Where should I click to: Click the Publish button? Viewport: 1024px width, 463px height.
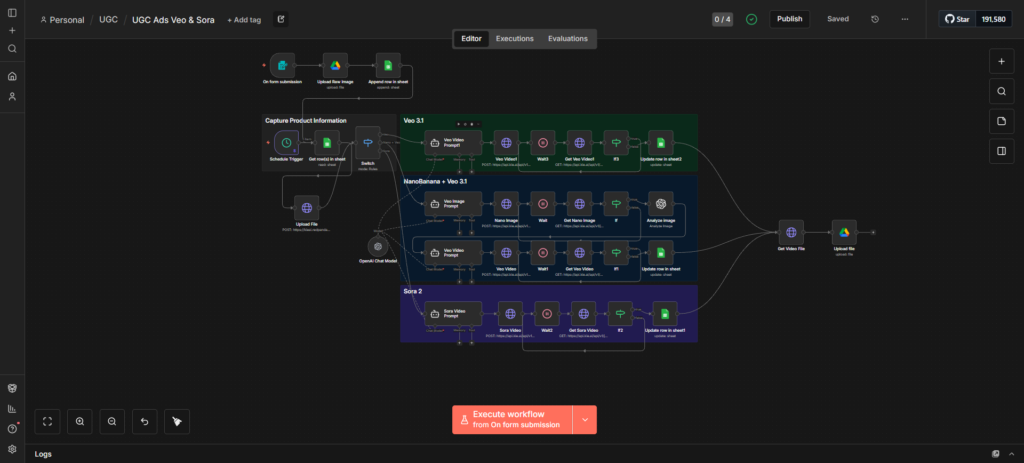790,19
